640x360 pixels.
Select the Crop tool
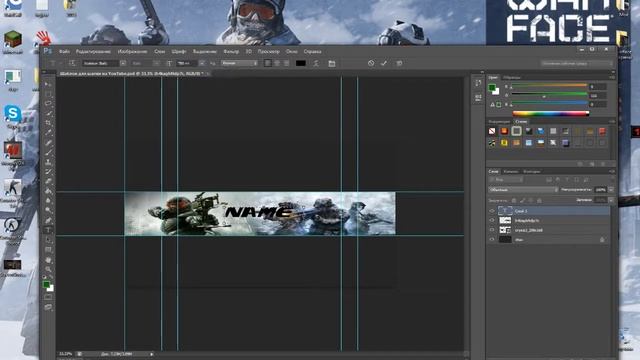tap(48, 123)
